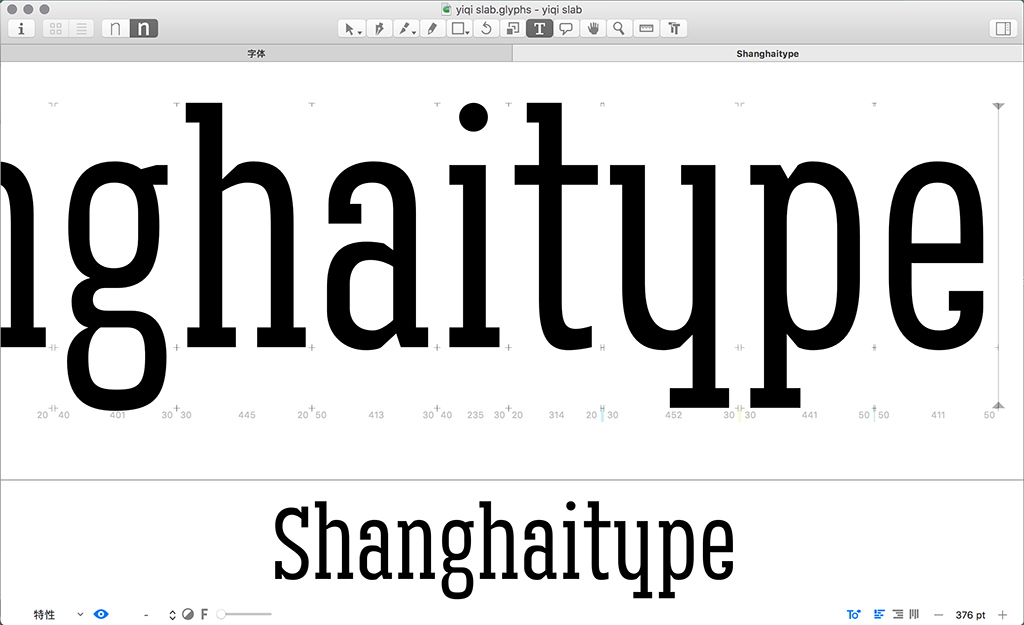1024x625 pixels.
Task: Toggle the black/white preview invert icon
Action: point(188,615)
